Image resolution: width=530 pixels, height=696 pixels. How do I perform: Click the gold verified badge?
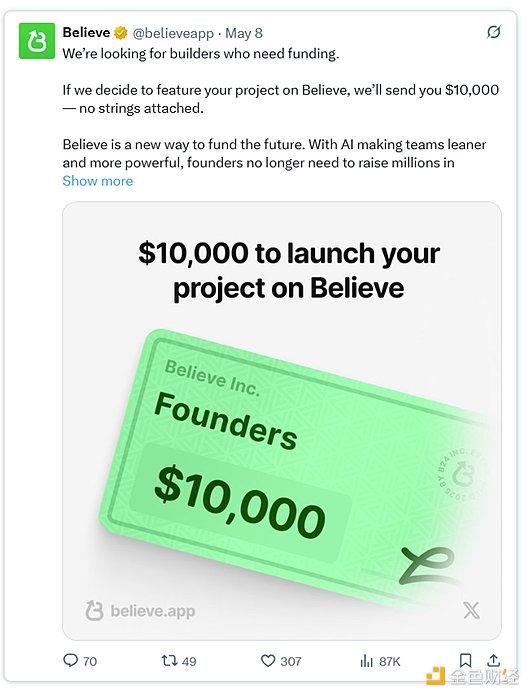coord(121,33)
